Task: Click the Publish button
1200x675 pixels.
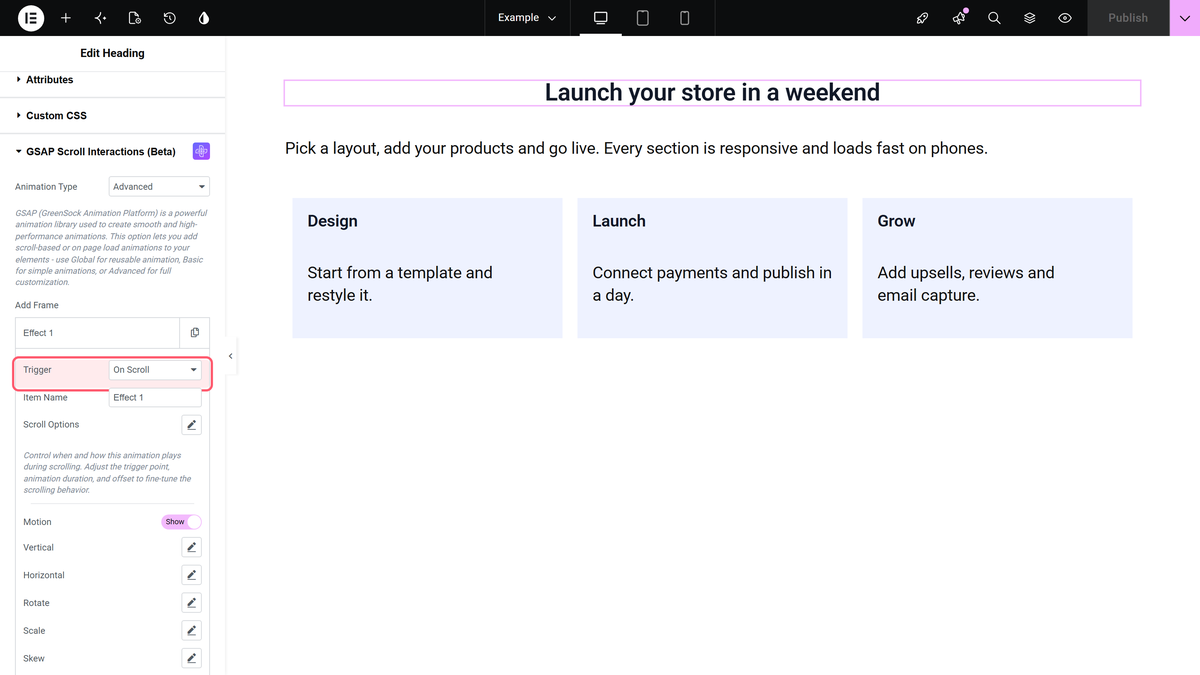Action: 1128,18
